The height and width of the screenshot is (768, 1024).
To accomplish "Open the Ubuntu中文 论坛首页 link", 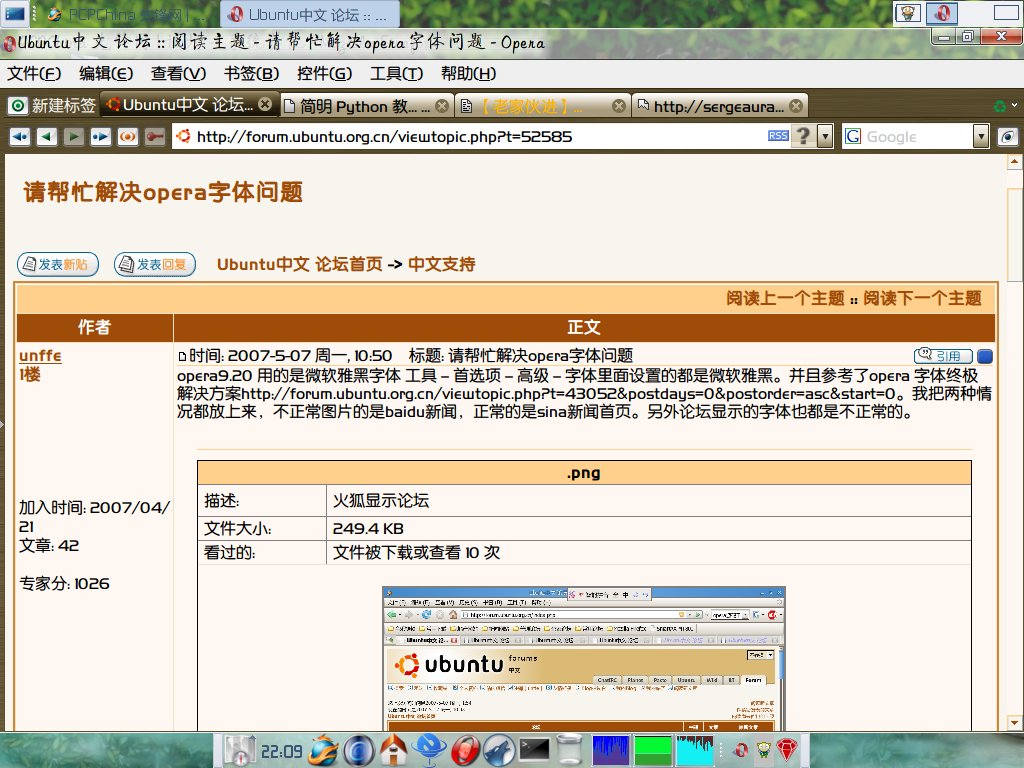I will 300,264.
